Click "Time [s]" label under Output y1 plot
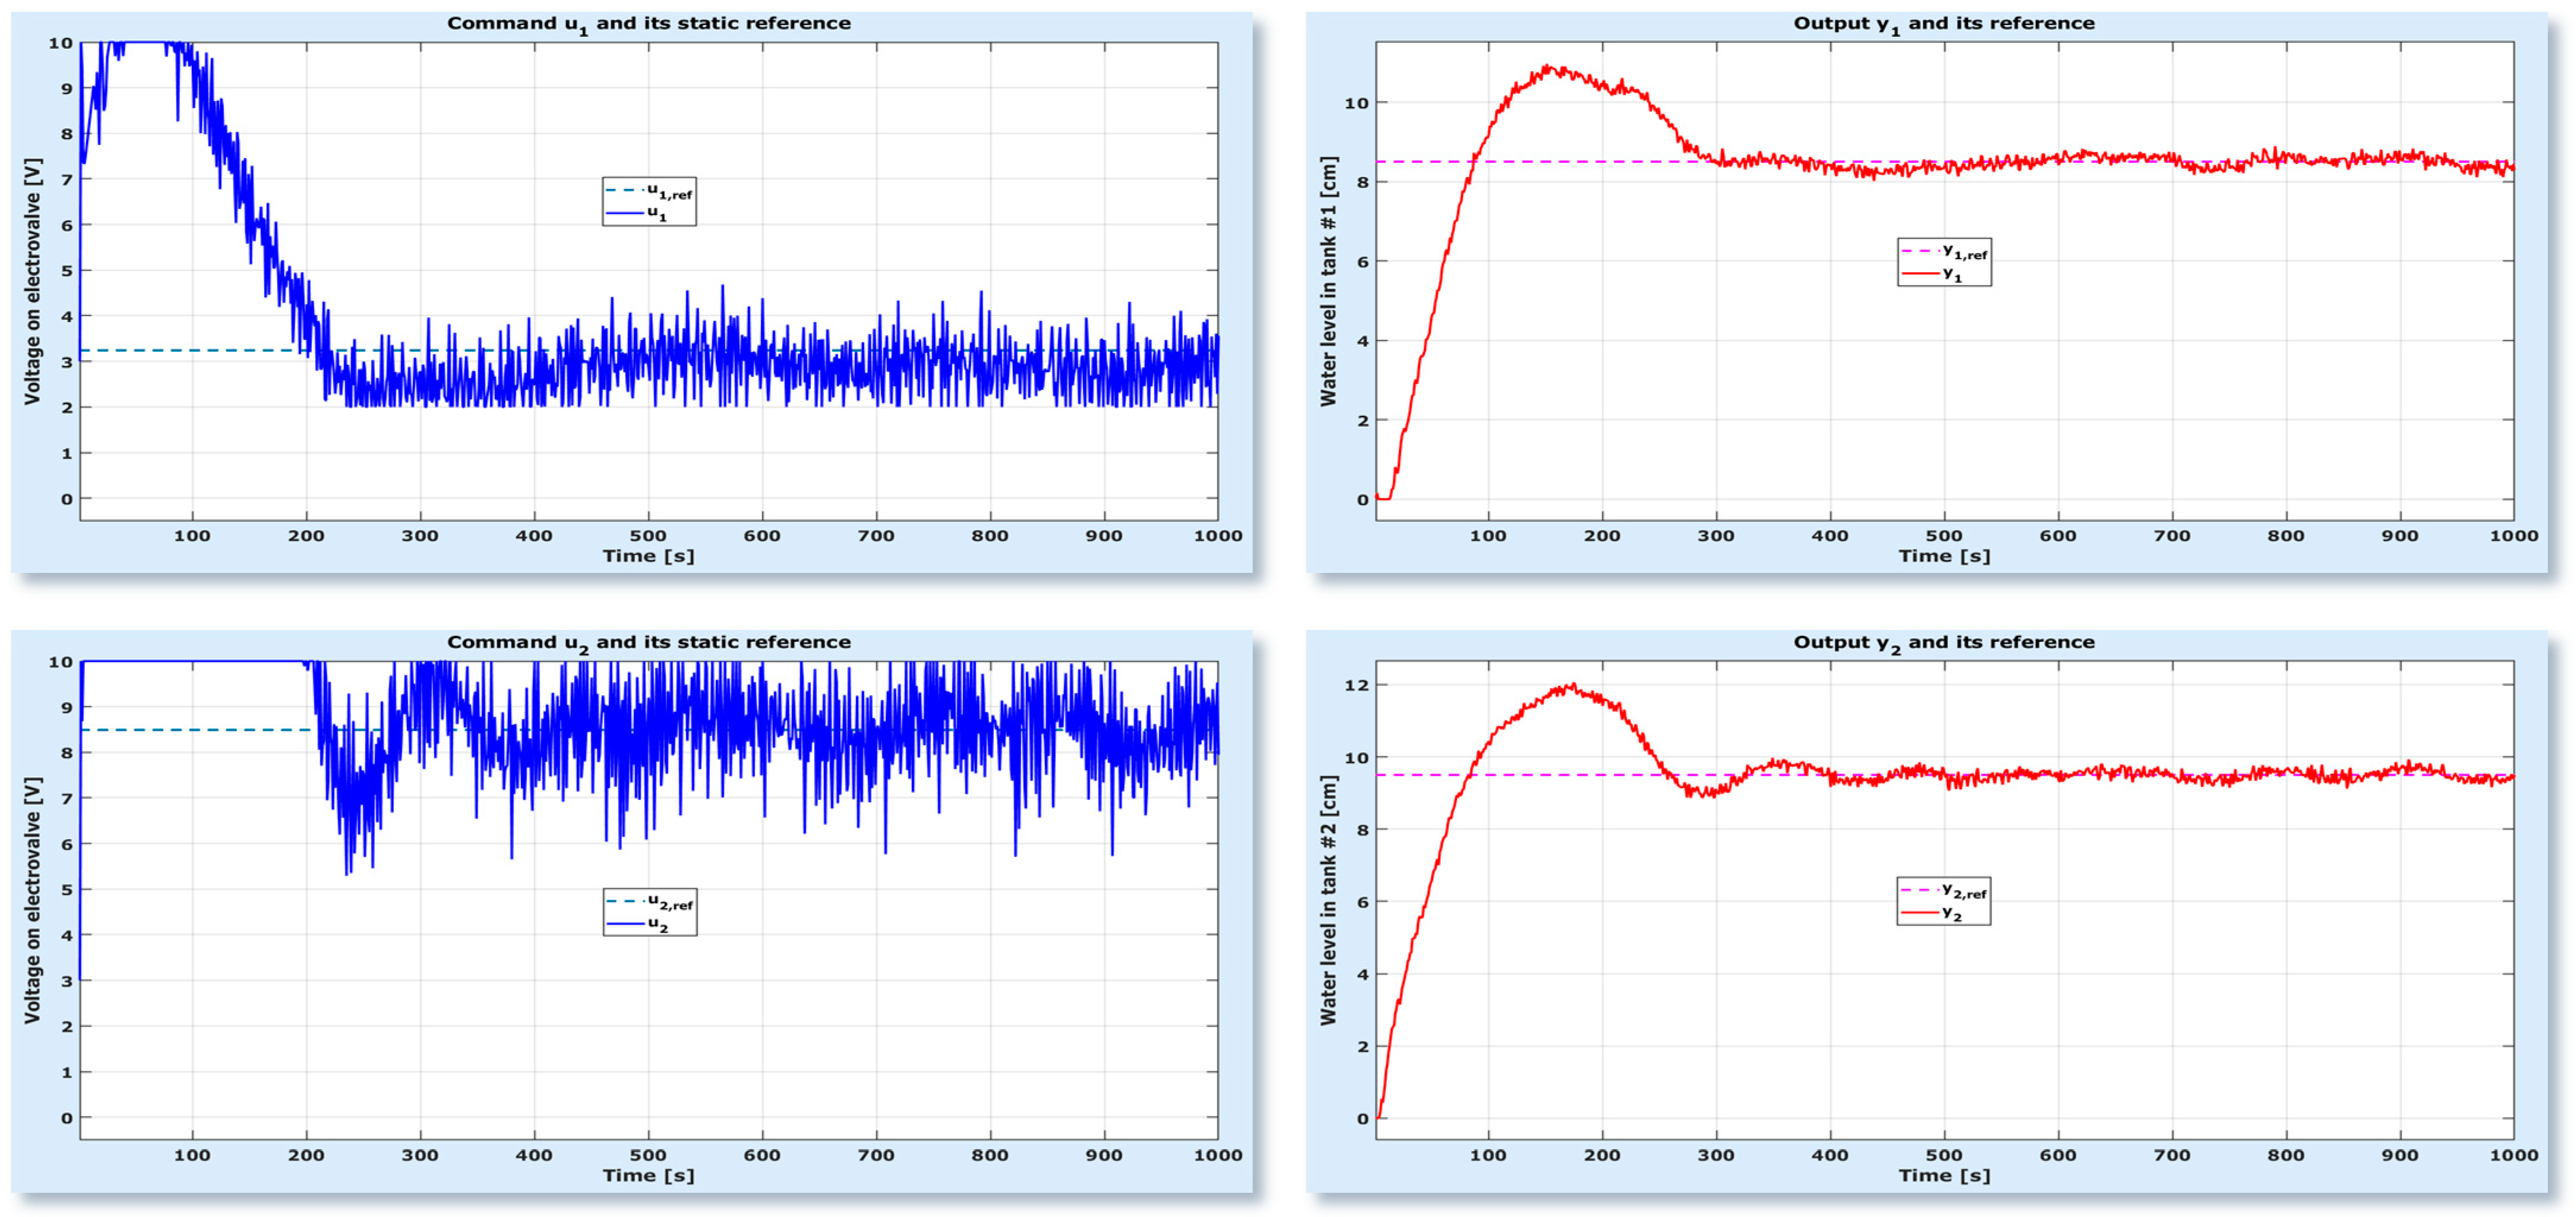The height and width of the screenshot is (1217, 2576). 1944,556
